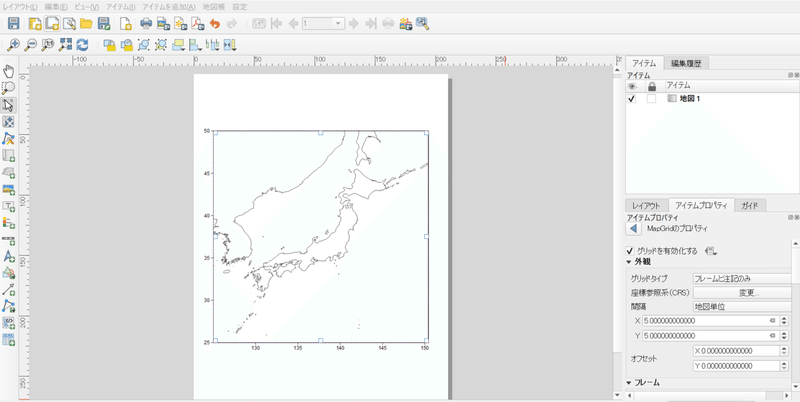Save the project with the floppy icon
Viewport: 800px width, 402px height.
[x=14, y=23]
